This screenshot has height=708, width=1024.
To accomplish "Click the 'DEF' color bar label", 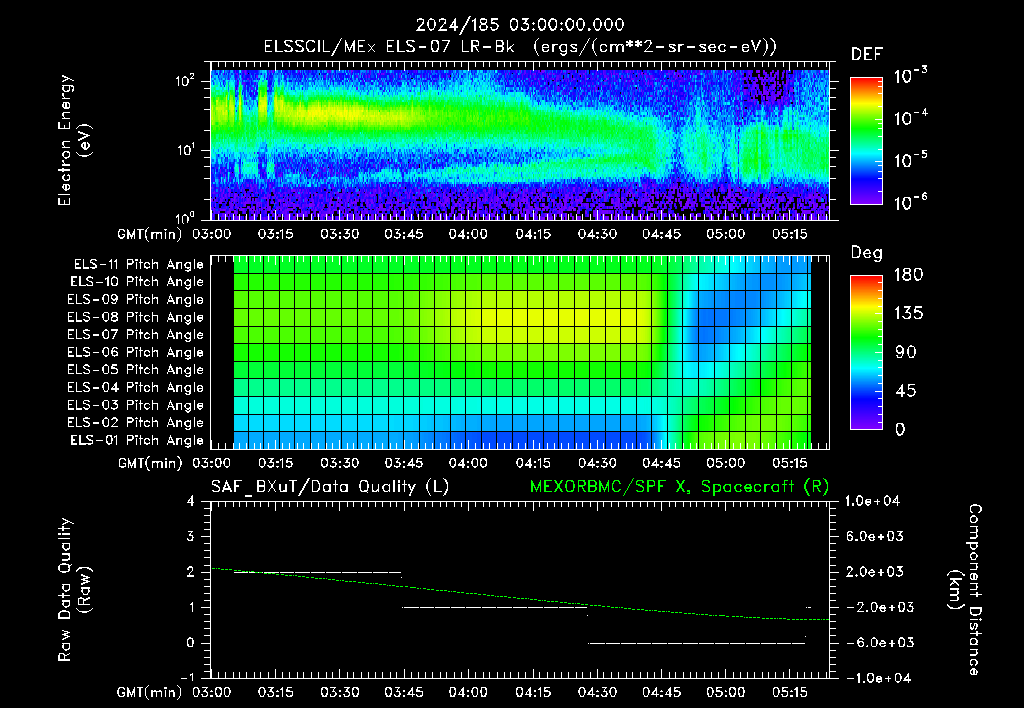I will coord(866,54).
